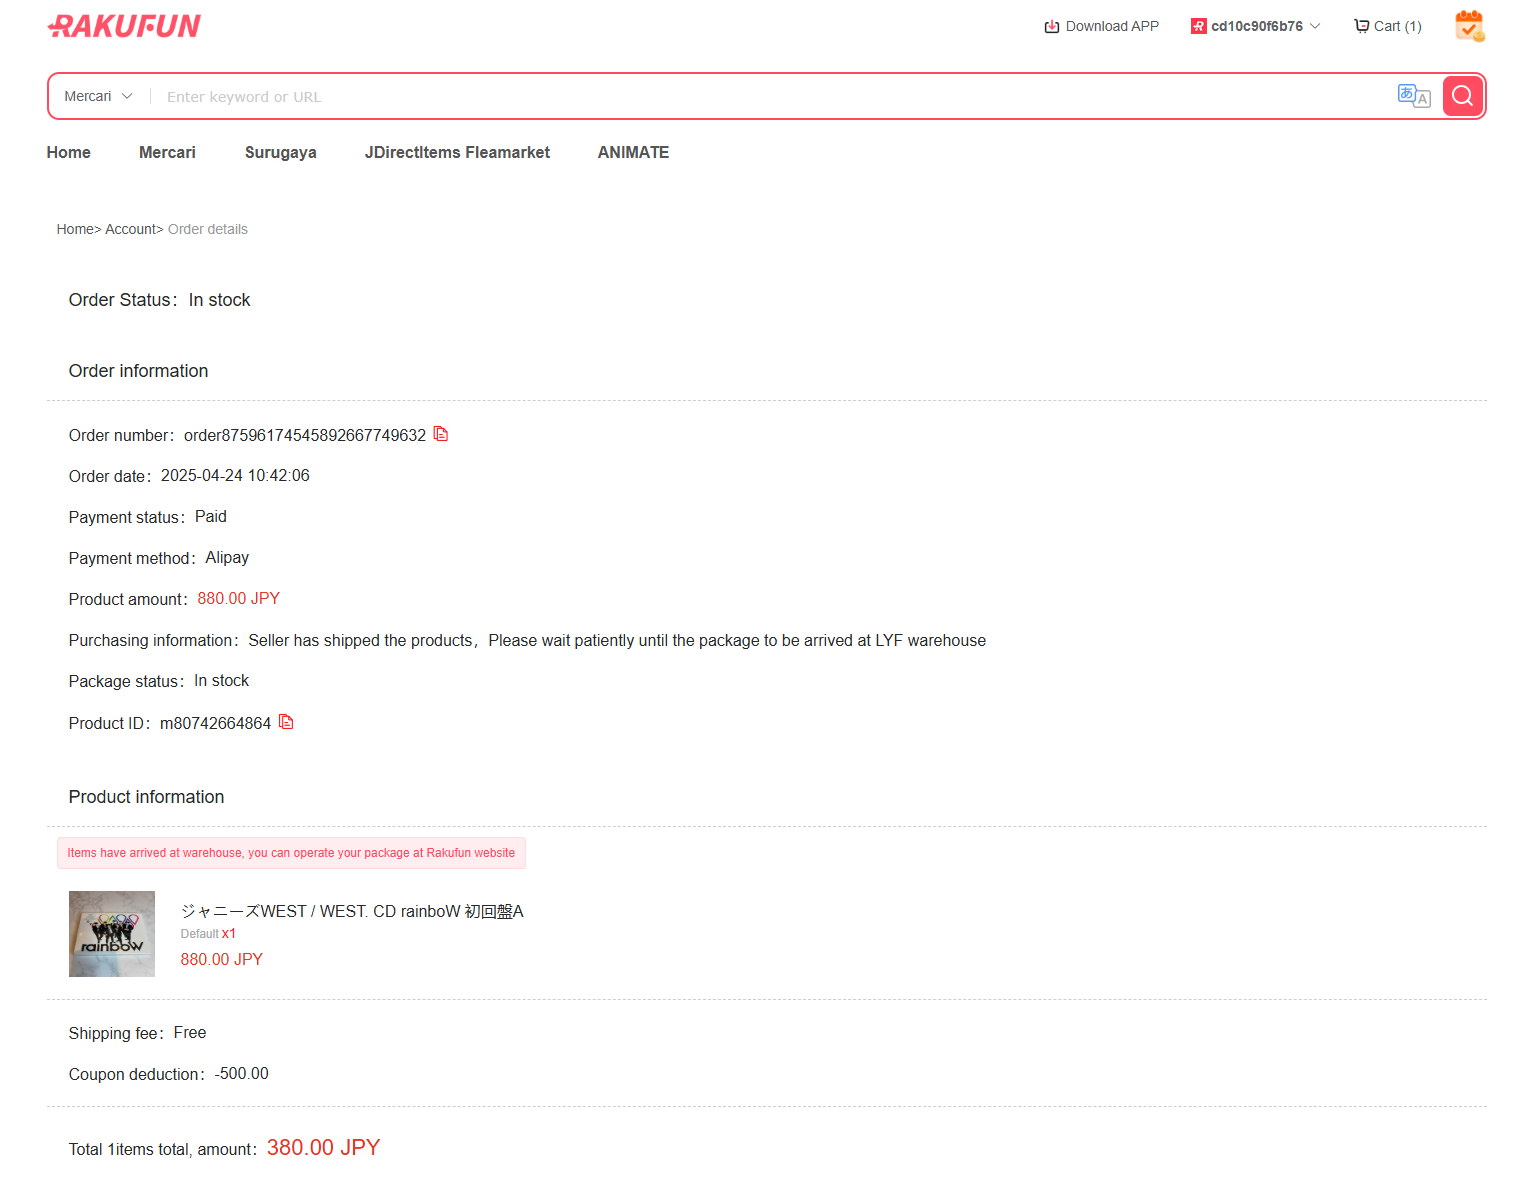Click the item price 880.00 JPY under product title
This screenshot has height=1204, width=1515.
(221, 959)
